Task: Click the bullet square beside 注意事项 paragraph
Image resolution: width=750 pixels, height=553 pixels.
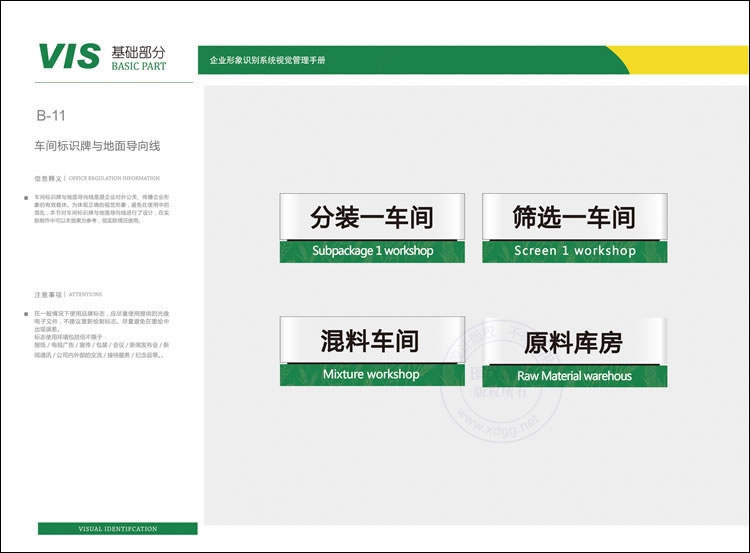Action: pos(25,313)
